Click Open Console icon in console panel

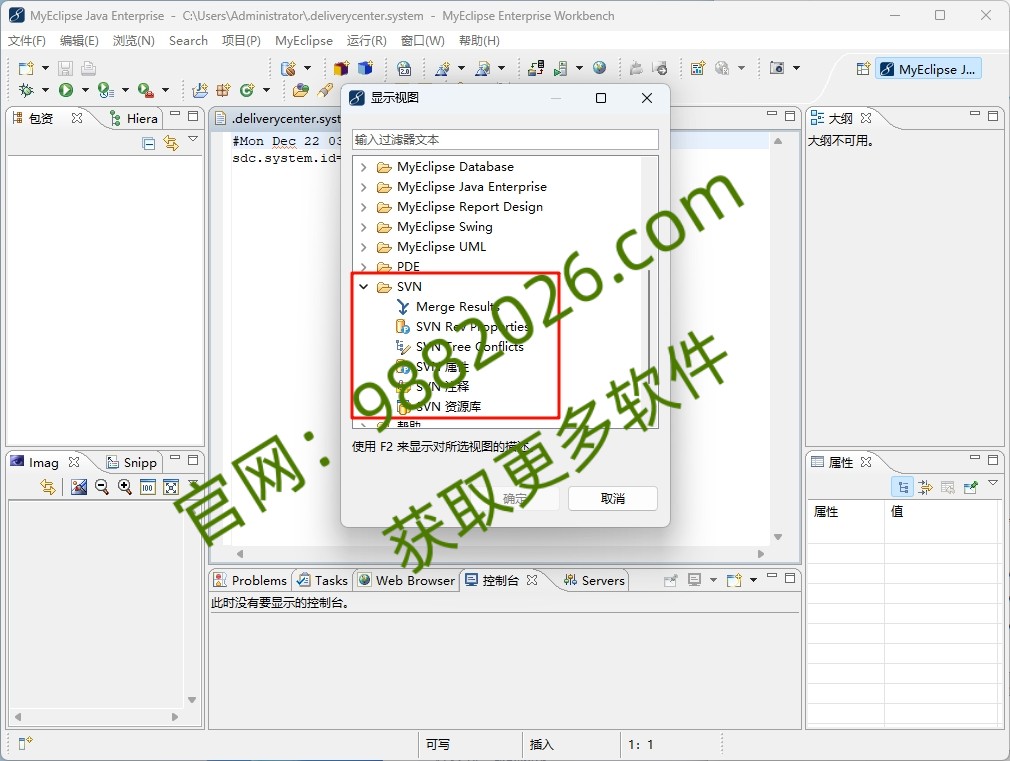click(734, 580)
